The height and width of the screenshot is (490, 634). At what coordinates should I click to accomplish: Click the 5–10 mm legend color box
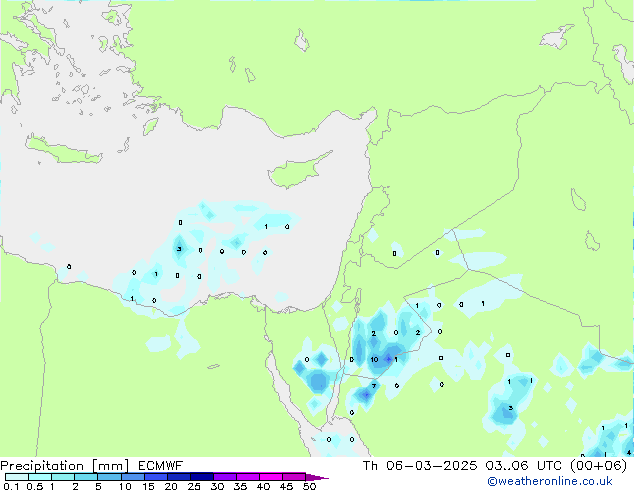pyautogui.click(x=109, y=477)
